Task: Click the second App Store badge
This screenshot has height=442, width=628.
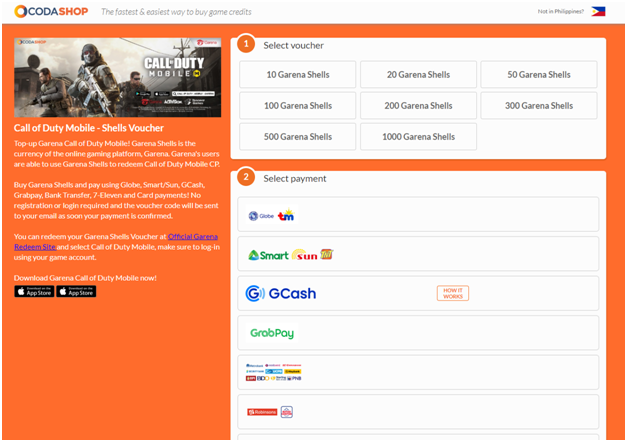Action: [x=76, y=291]
